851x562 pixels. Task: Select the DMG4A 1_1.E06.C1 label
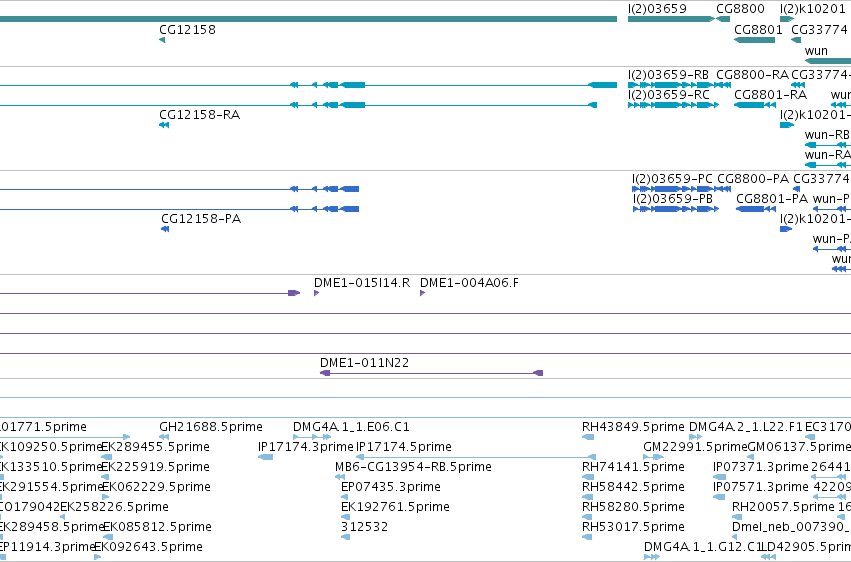coord(351,427)
